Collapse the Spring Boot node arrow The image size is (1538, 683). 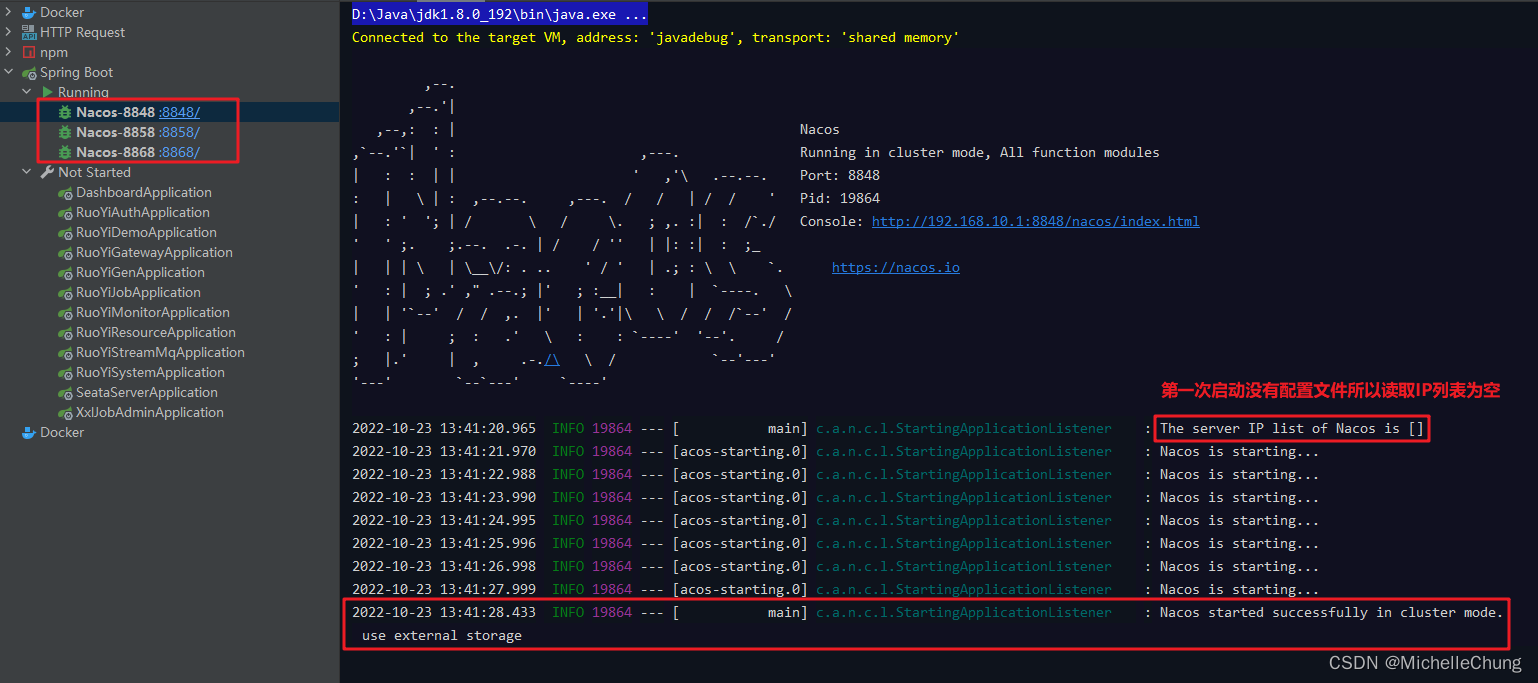point(9,72)
